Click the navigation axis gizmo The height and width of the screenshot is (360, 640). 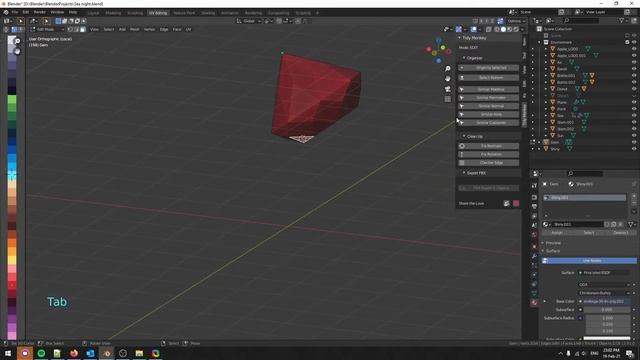pyautogui.click(x=438, y=51)
